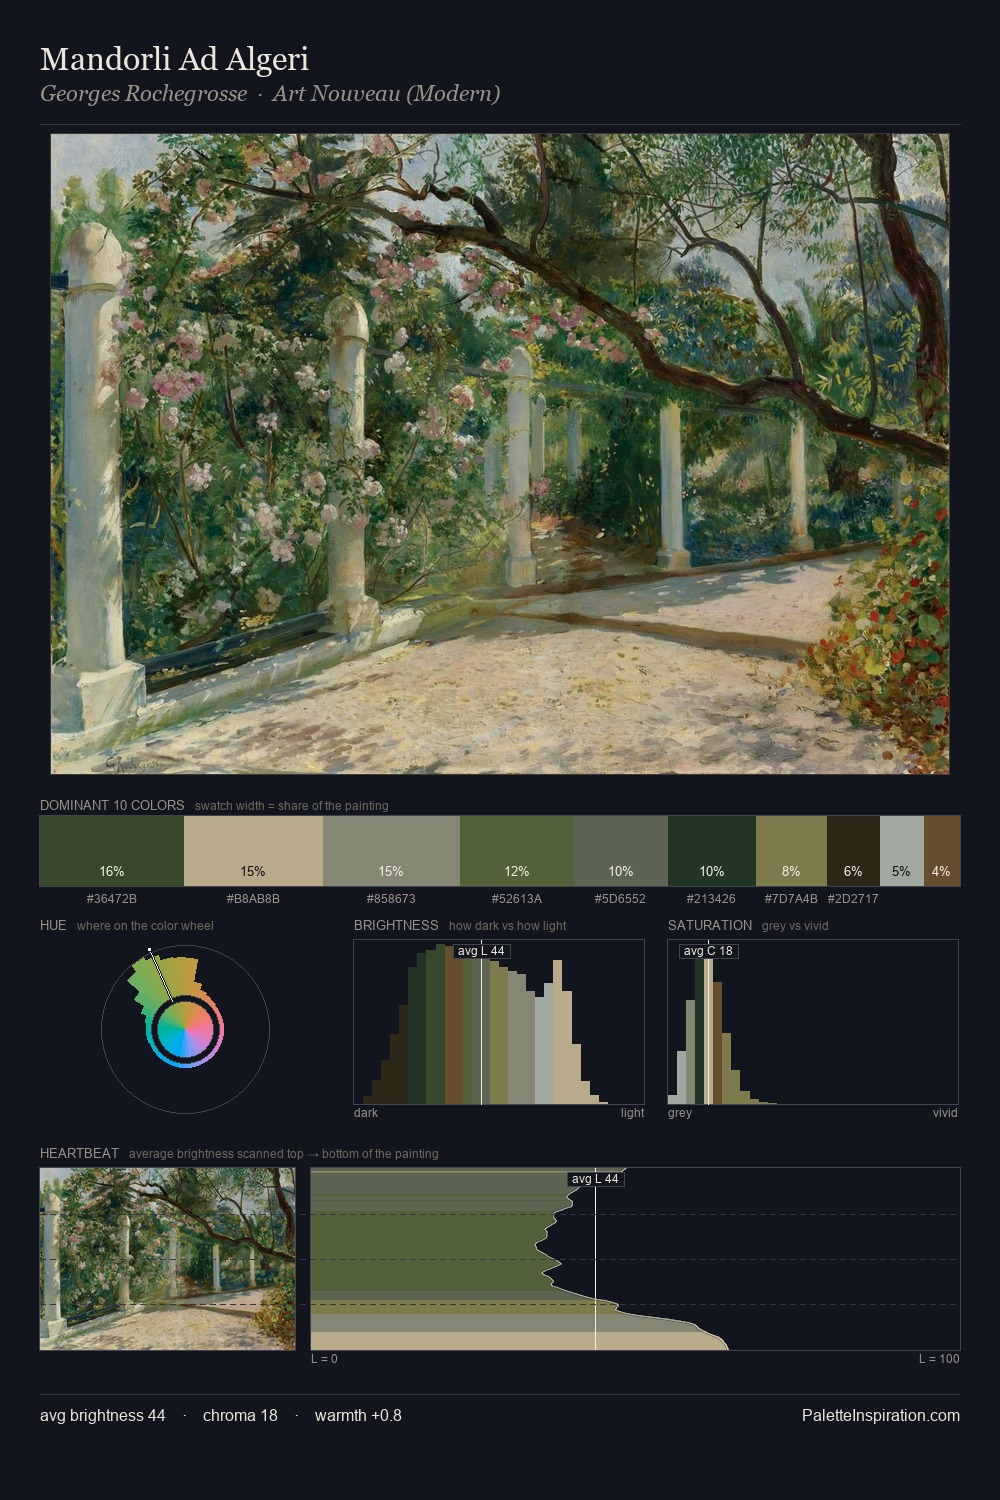Click the 'avg L 44' heartbeat chart label
Image resolution: width=1000 pixels, height=1500 pixels.
click(x=596, y=1179)
